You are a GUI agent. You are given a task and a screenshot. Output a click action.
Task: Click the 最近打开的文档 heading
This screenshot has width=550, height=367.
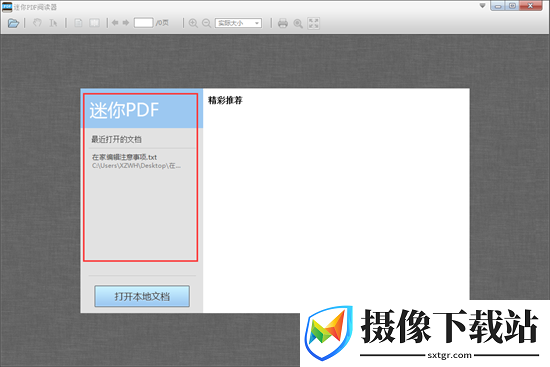[x=116, y=139]
